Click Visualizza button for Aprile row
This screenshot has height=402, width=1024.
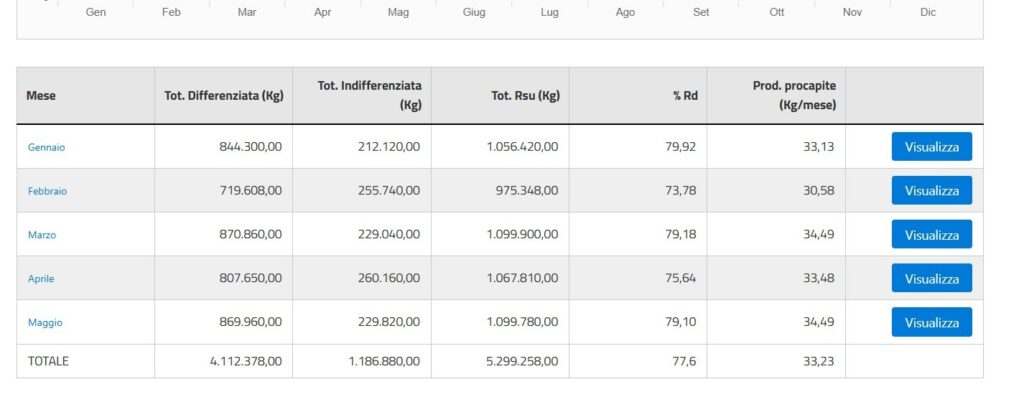coord(931,278)
